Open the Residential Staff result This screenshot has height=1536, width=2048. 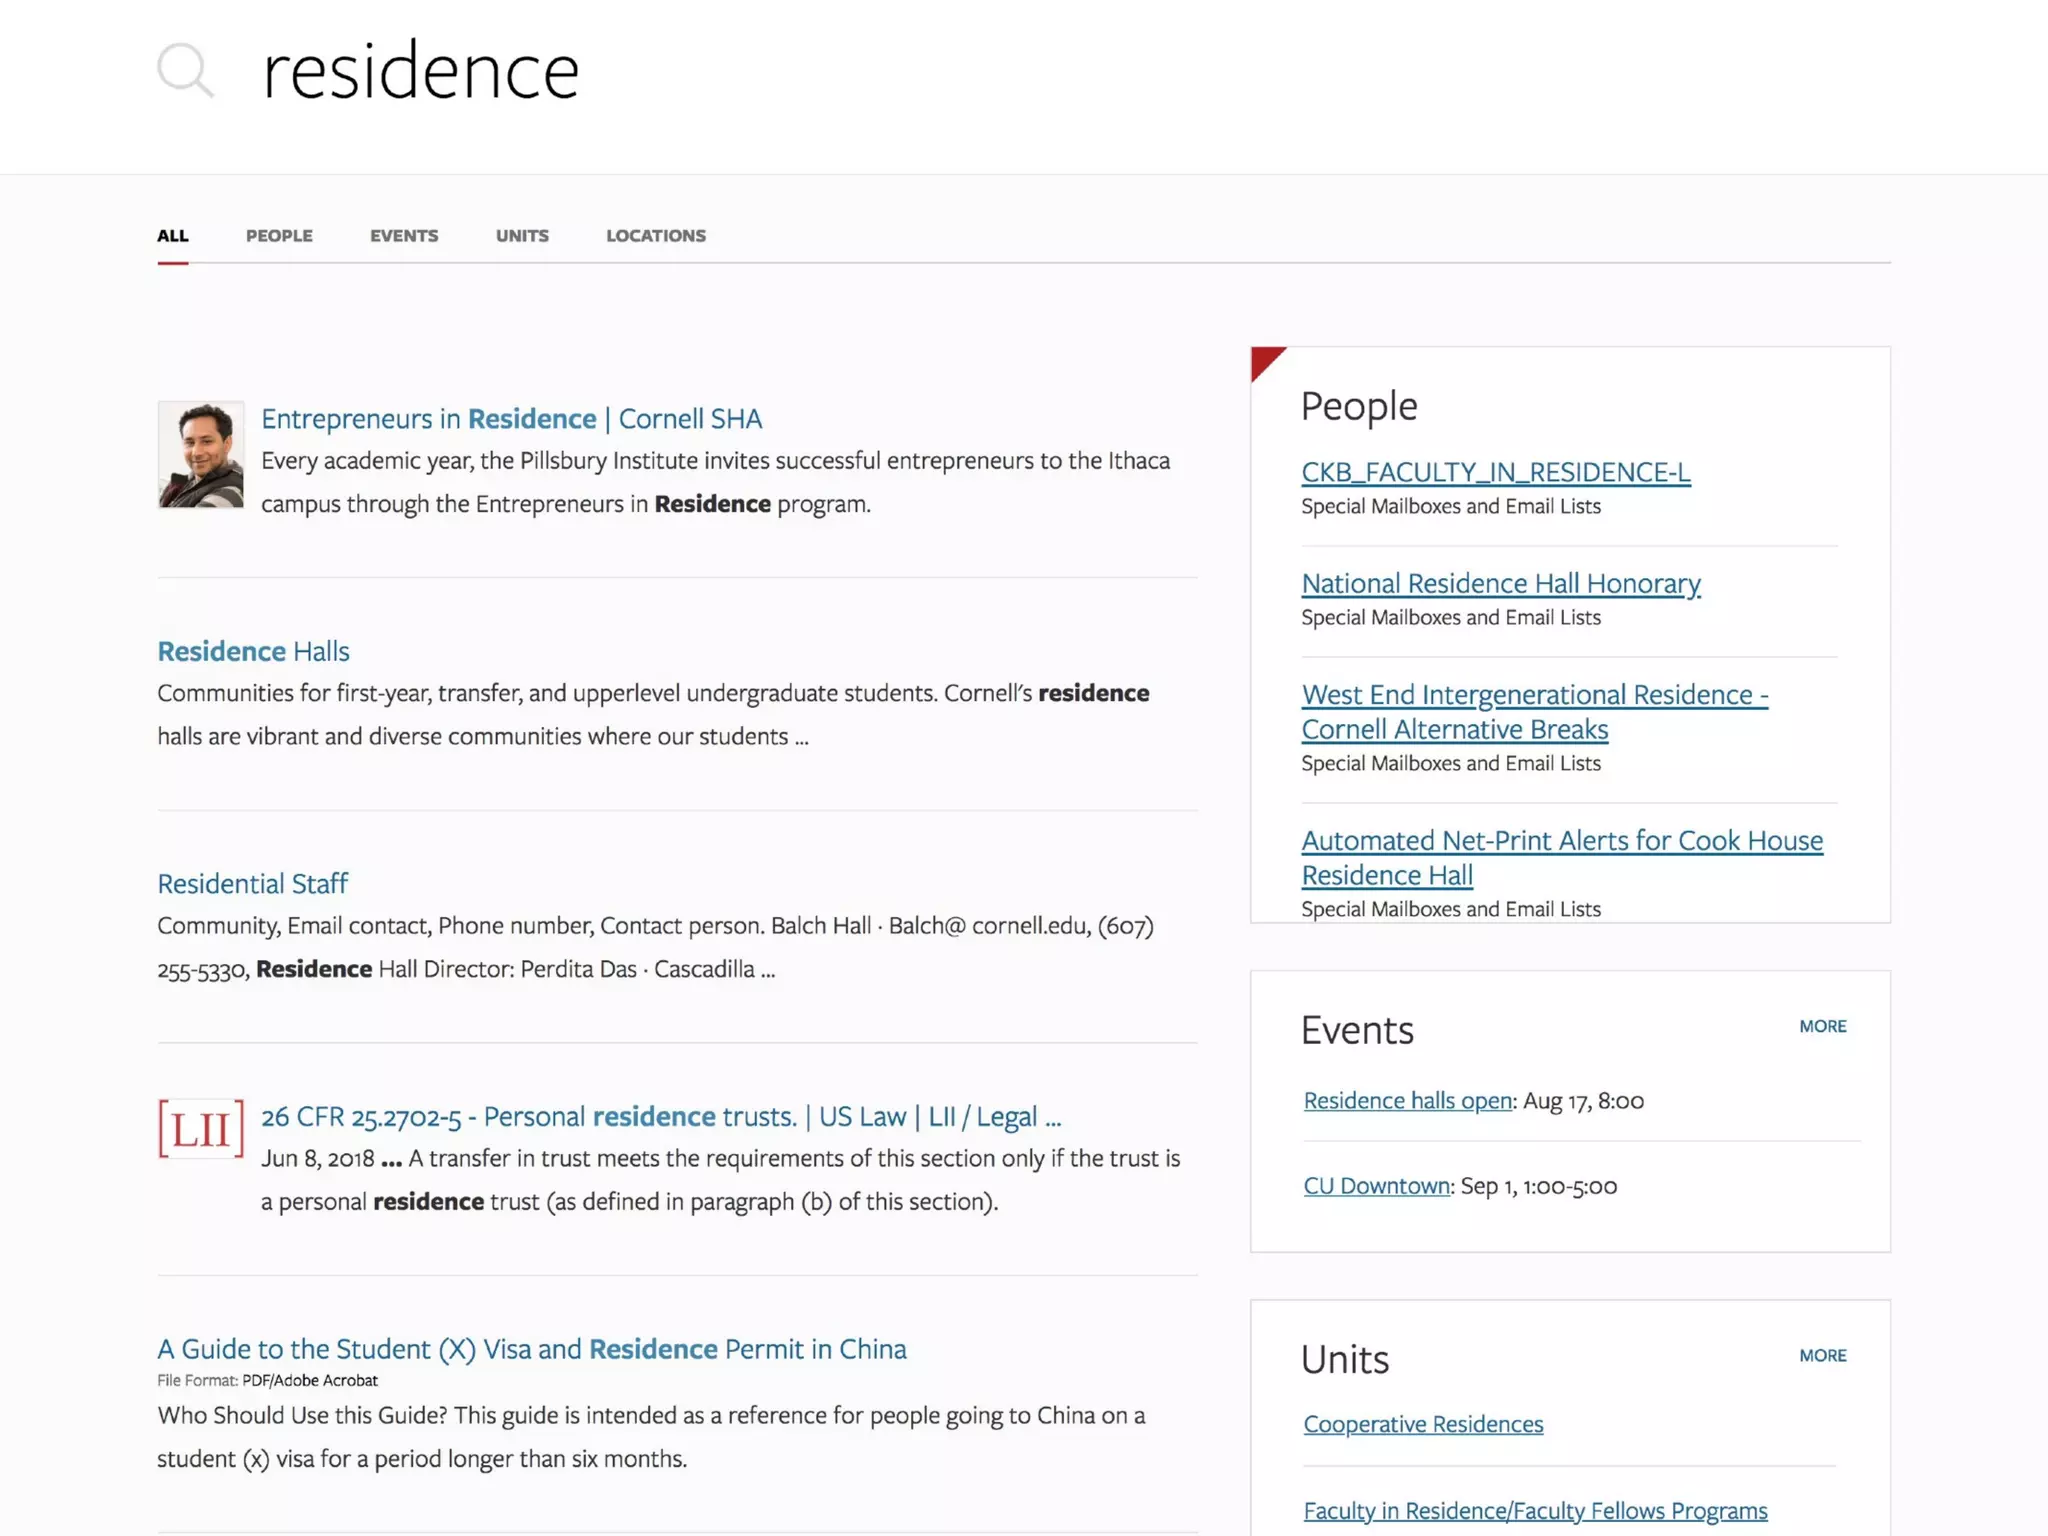[x=252, y=884]
